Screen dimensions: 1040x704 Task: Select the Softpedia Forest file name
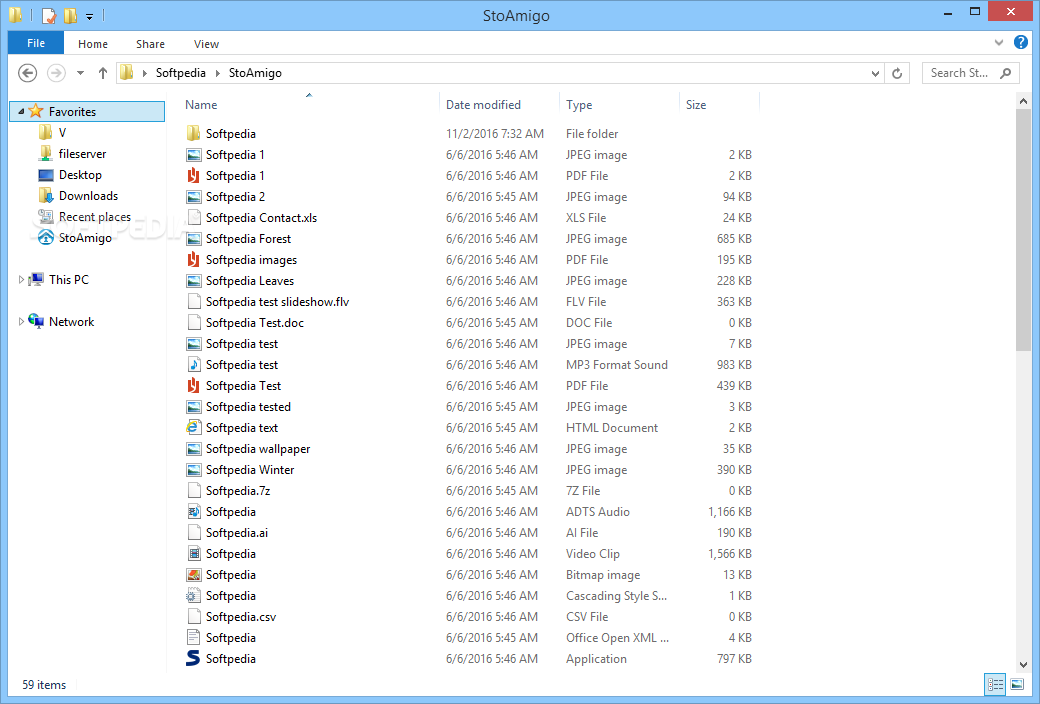pos(248,239)
